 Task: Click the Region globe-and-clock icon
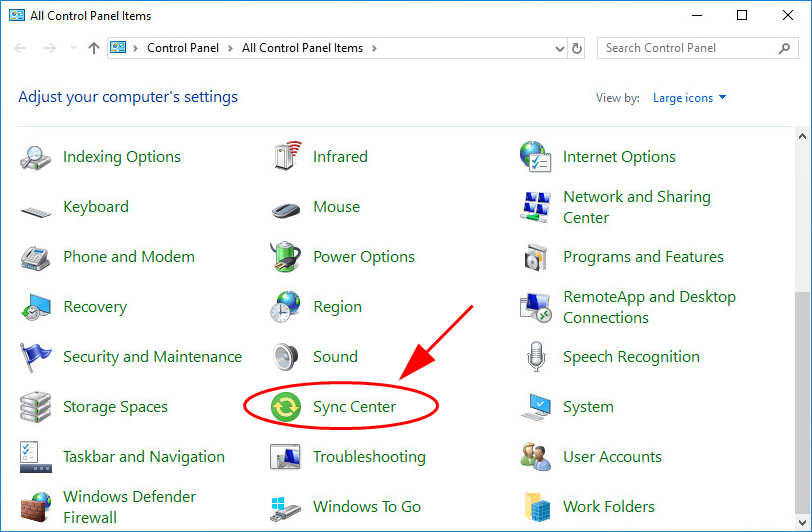(285, 307)
